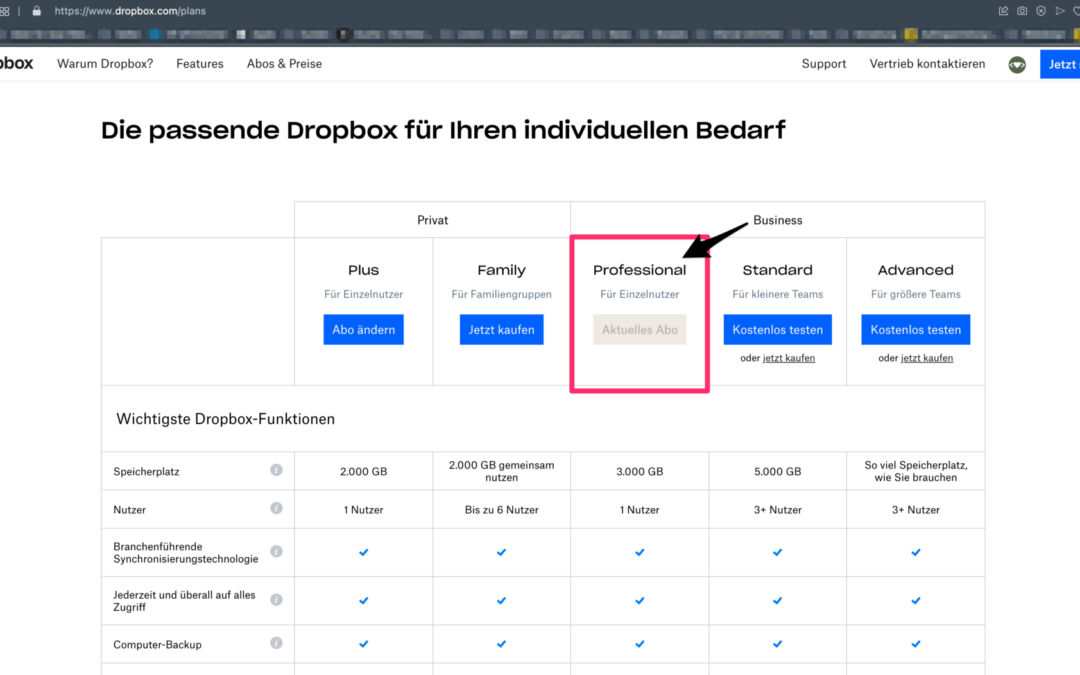Click the 2.000 GB cell for Plus
The height and width of the screenshot is (675, 1080).
364,472
